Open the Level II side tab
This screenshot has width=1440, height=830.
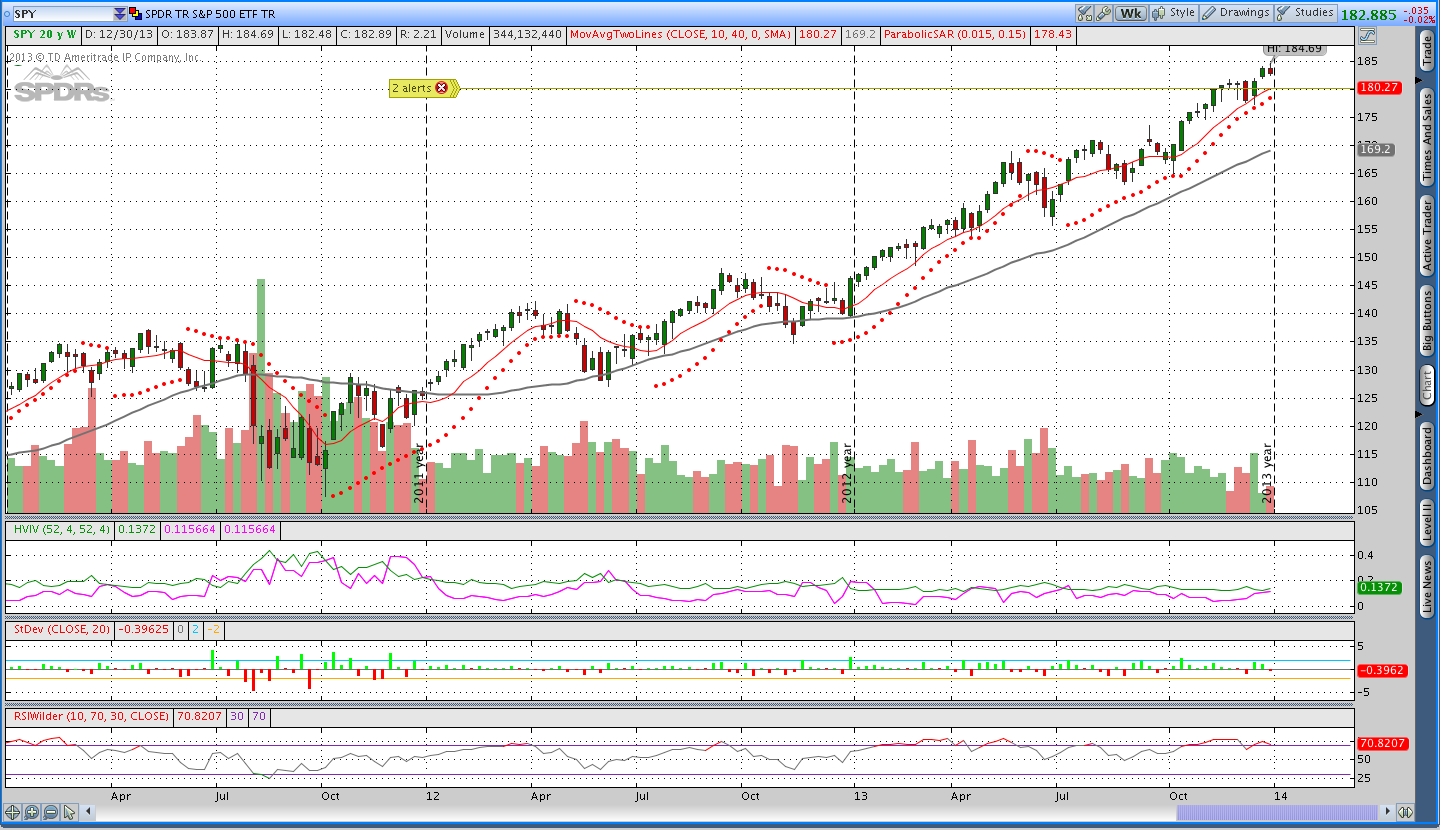pyautogui.click(x=1428, y=524)
